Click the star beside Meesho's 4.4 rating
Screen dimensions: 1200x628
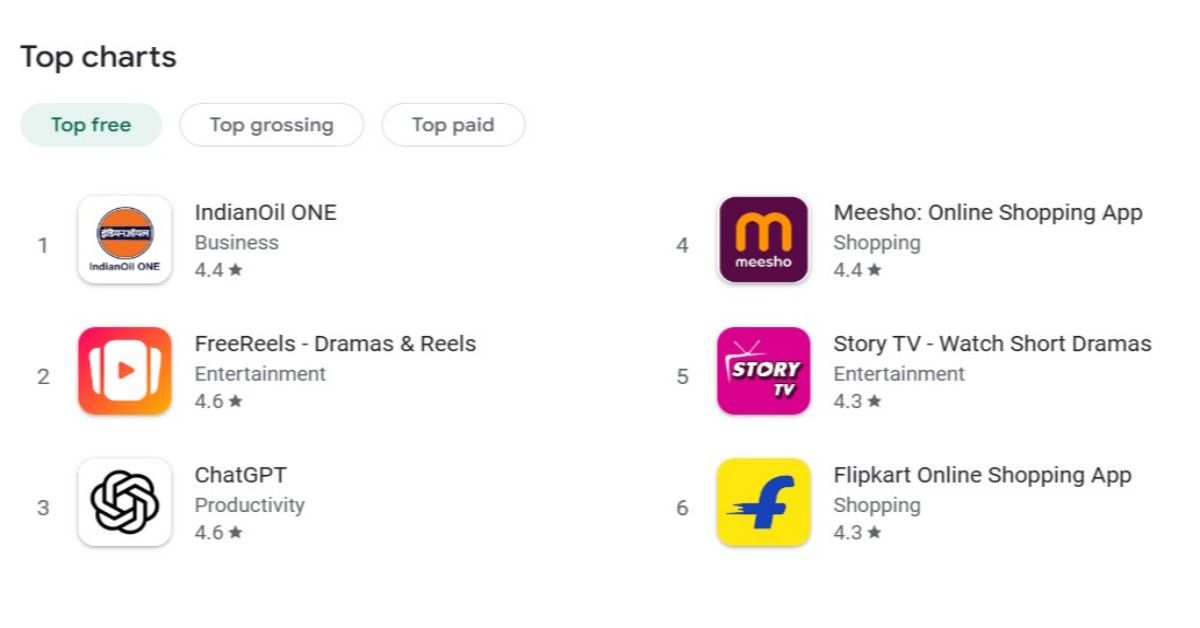coord(876,270)
